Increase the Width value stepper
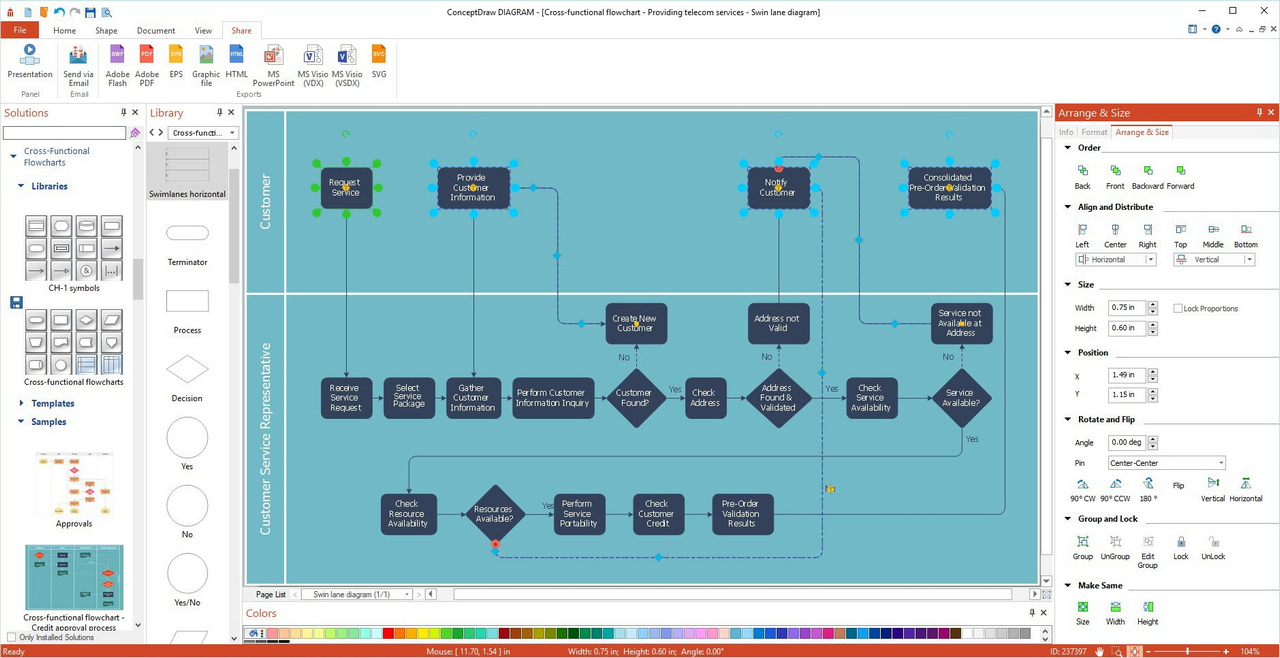 [1153, 305]
